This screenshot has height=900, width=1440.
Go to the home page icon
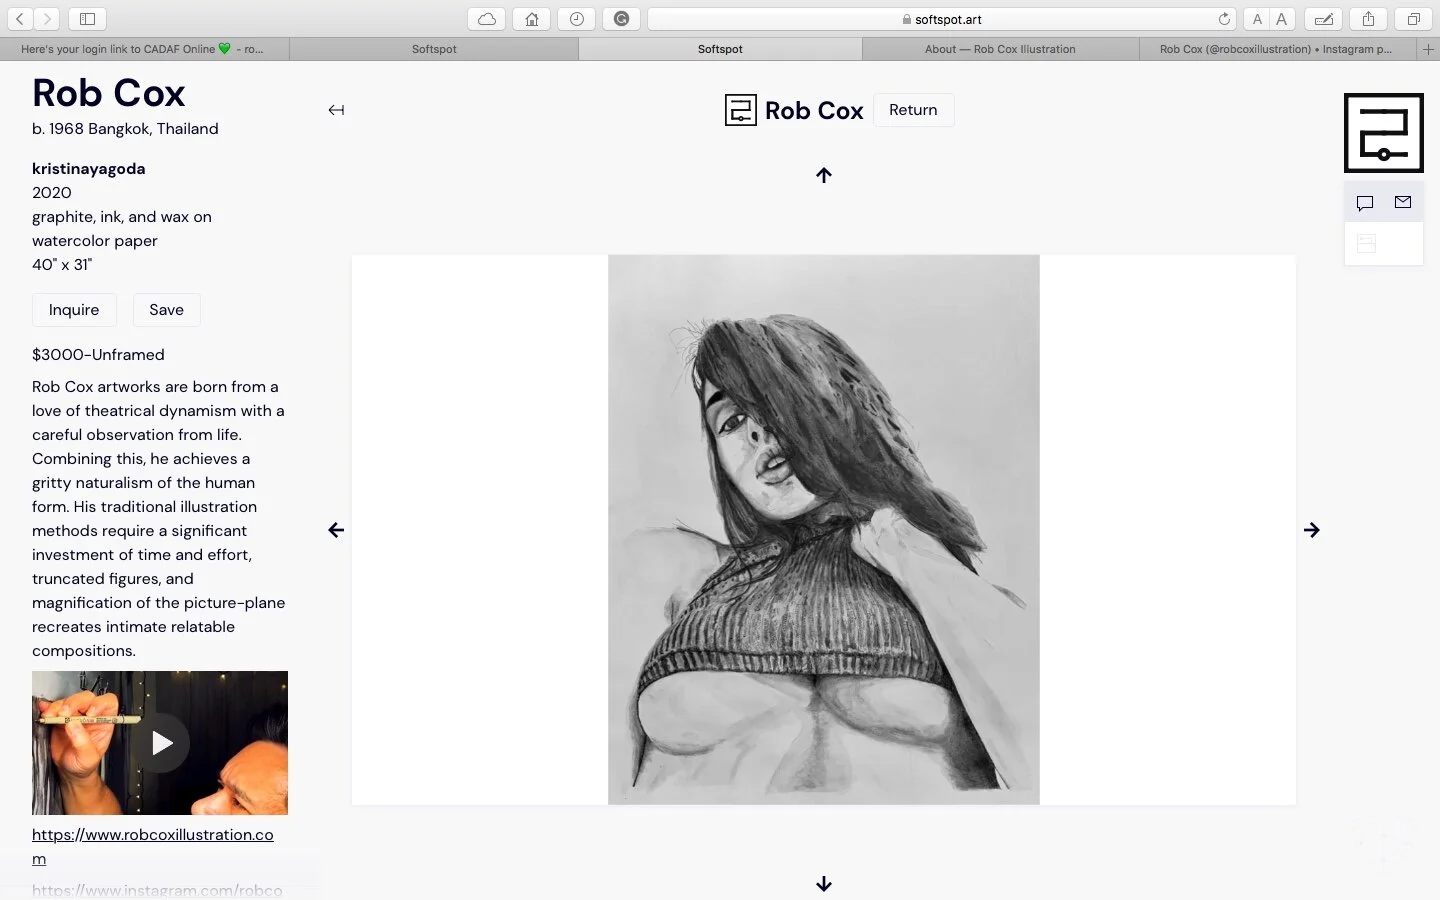click(531, 18)
